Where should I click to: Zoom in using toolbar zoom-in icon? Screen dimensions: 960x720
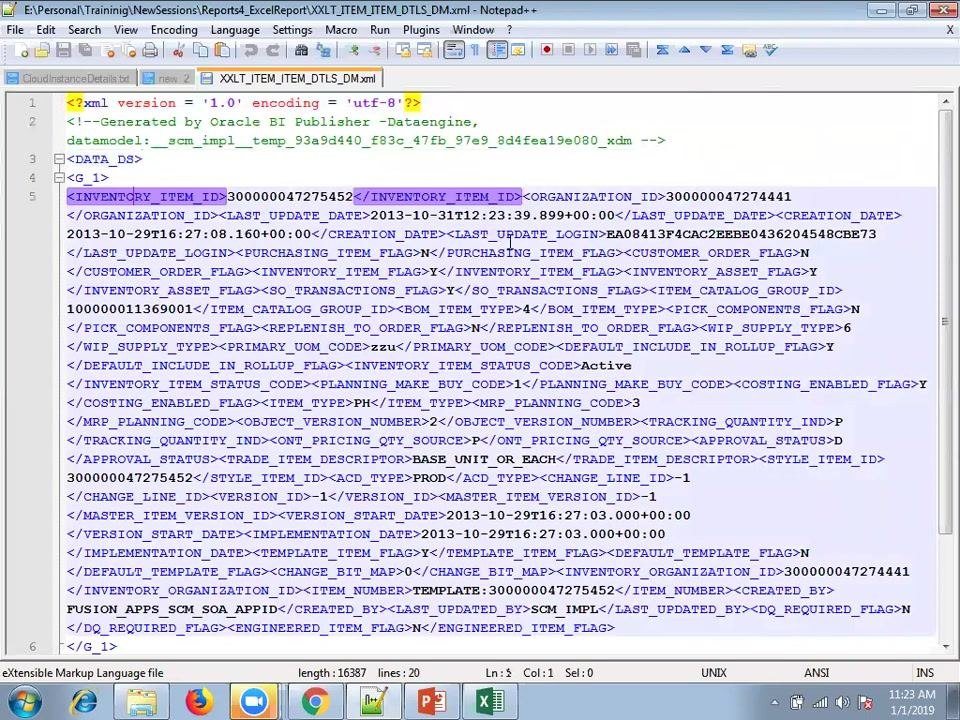353,51
